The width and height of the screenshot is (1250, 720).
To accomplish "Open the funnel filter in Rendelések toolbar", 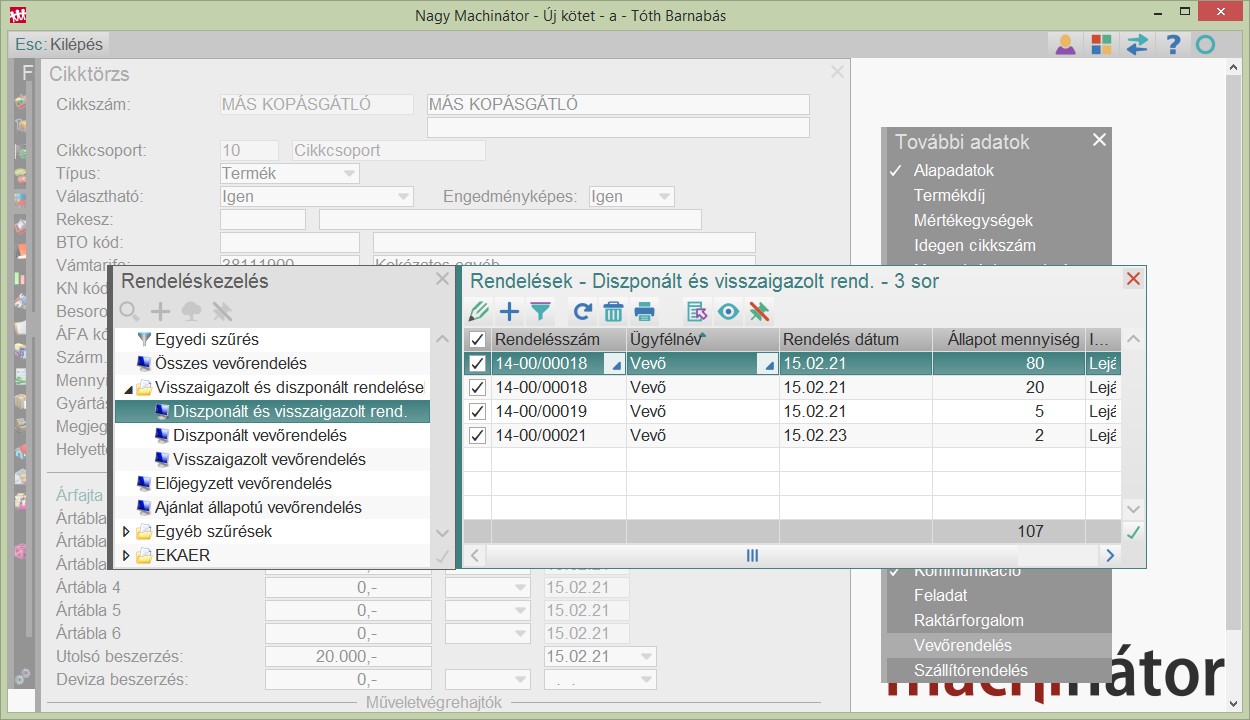I will 540,311.
